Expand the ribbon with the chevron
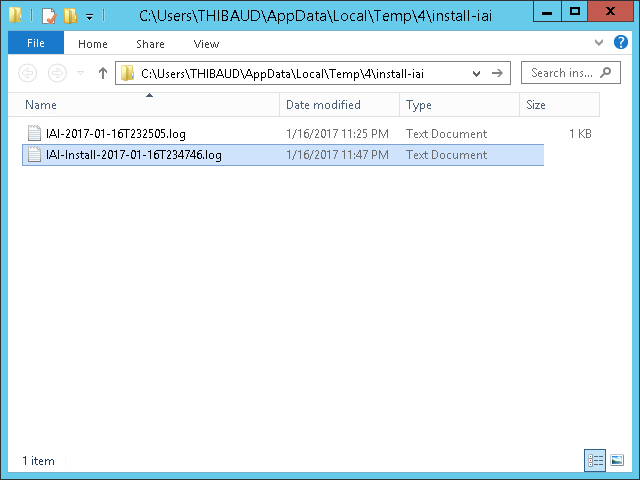640x480 pixels. 598,43
